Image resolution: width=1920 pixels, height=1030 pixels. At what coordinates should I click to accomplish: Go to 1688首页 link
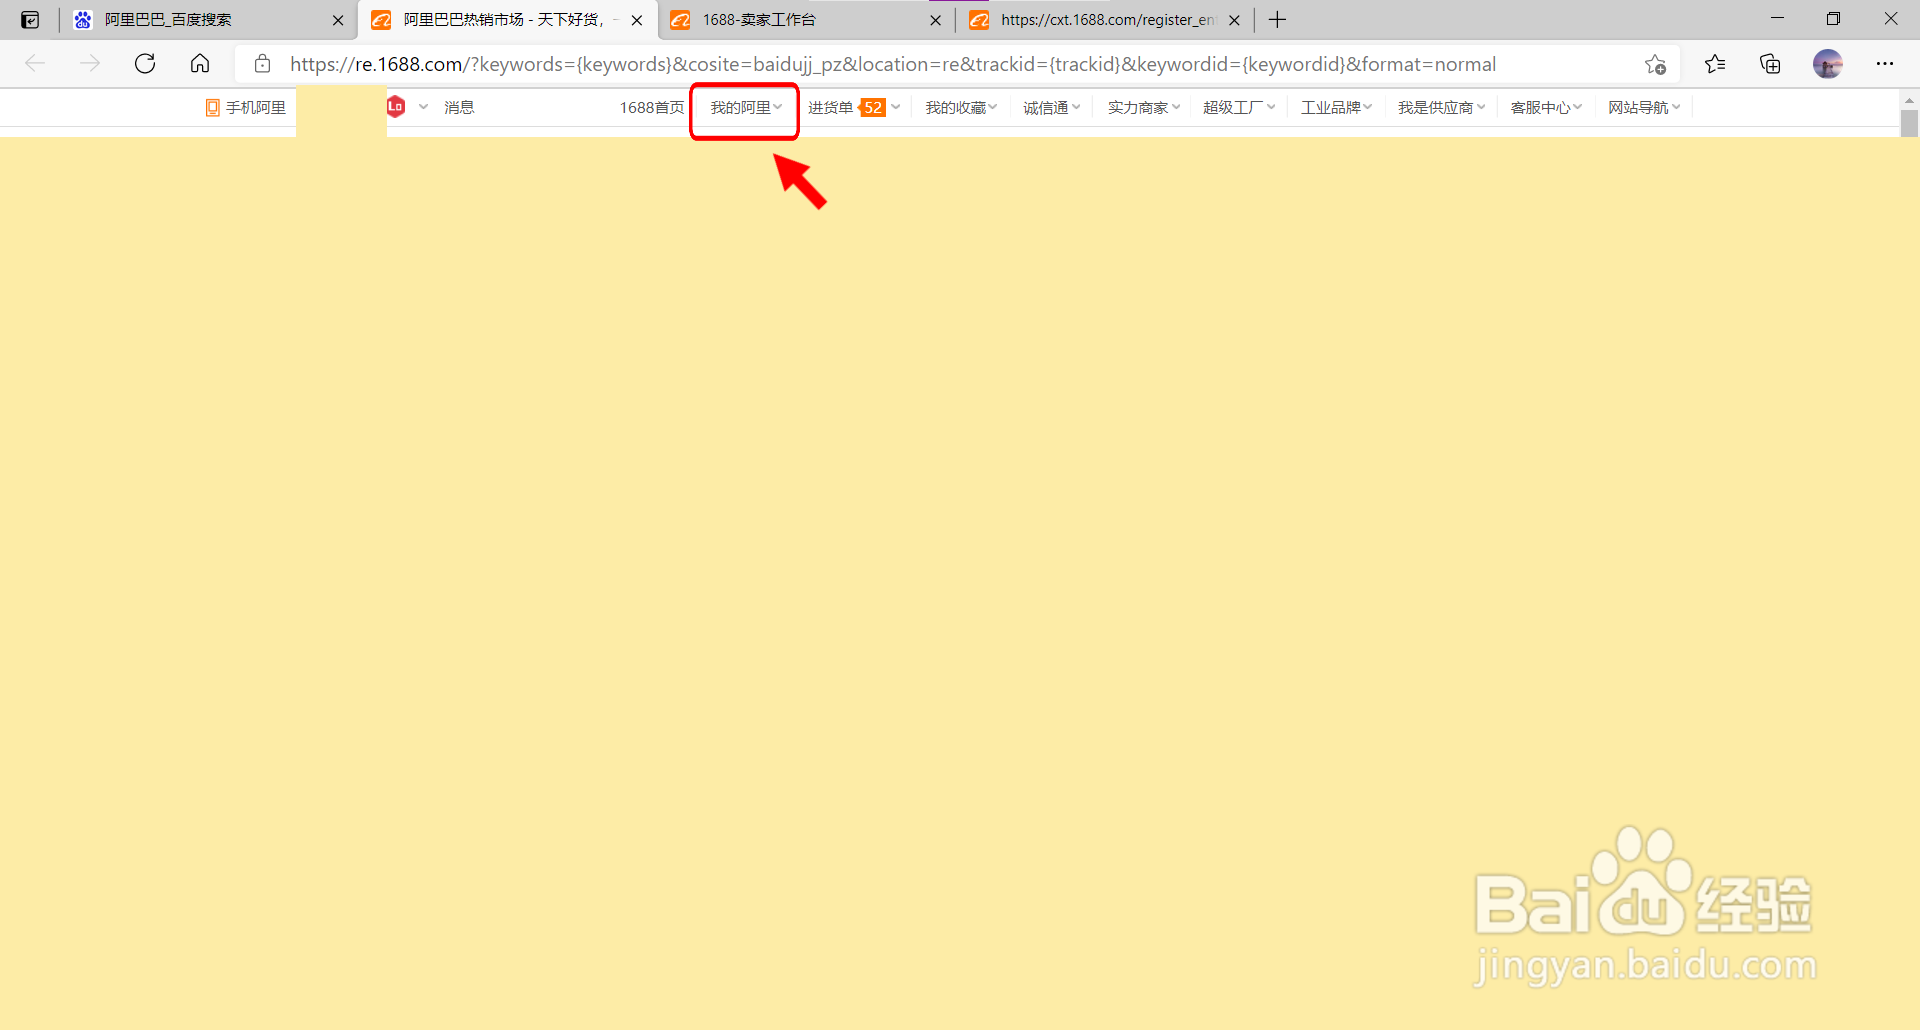coord(652,108)
